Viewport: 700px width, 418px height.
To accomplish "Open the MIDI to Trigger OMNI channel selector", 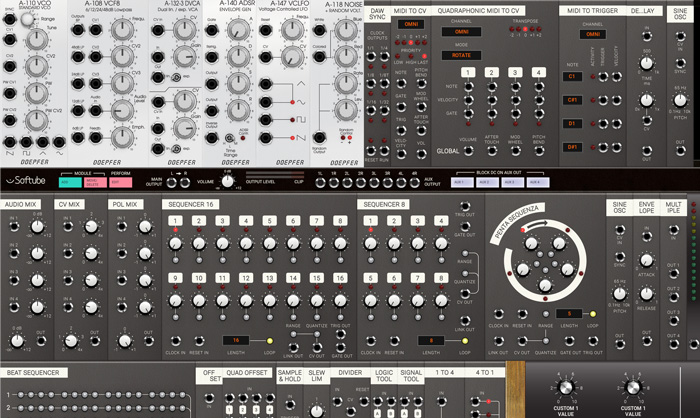I will 592,34.
